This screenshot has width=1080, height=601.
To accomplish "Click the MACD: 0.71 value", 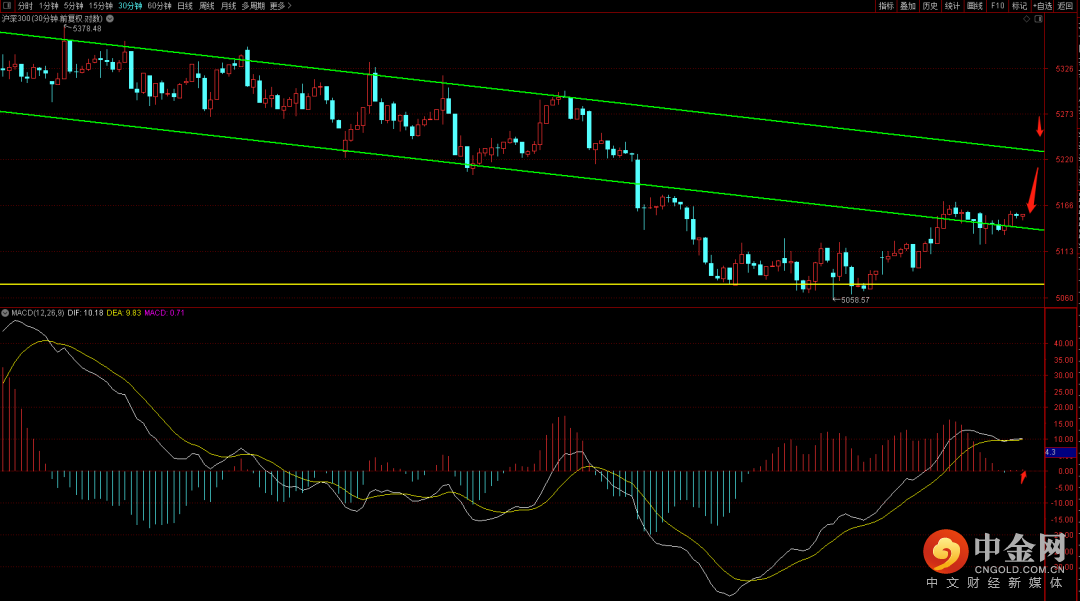I will [x=164, y=313].
